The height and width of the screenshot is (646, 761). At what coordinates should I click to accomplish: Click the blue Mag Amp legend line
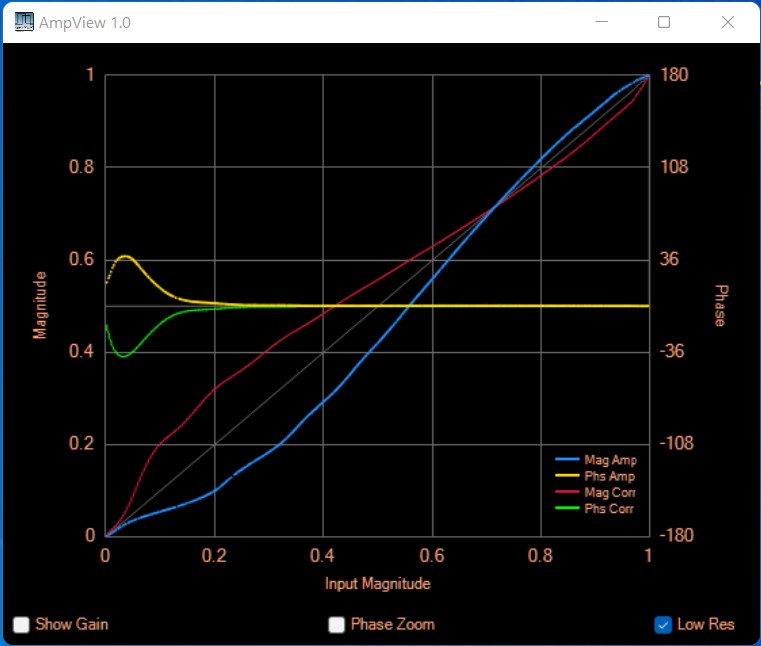pyautogui.click(x=568, y=460)
